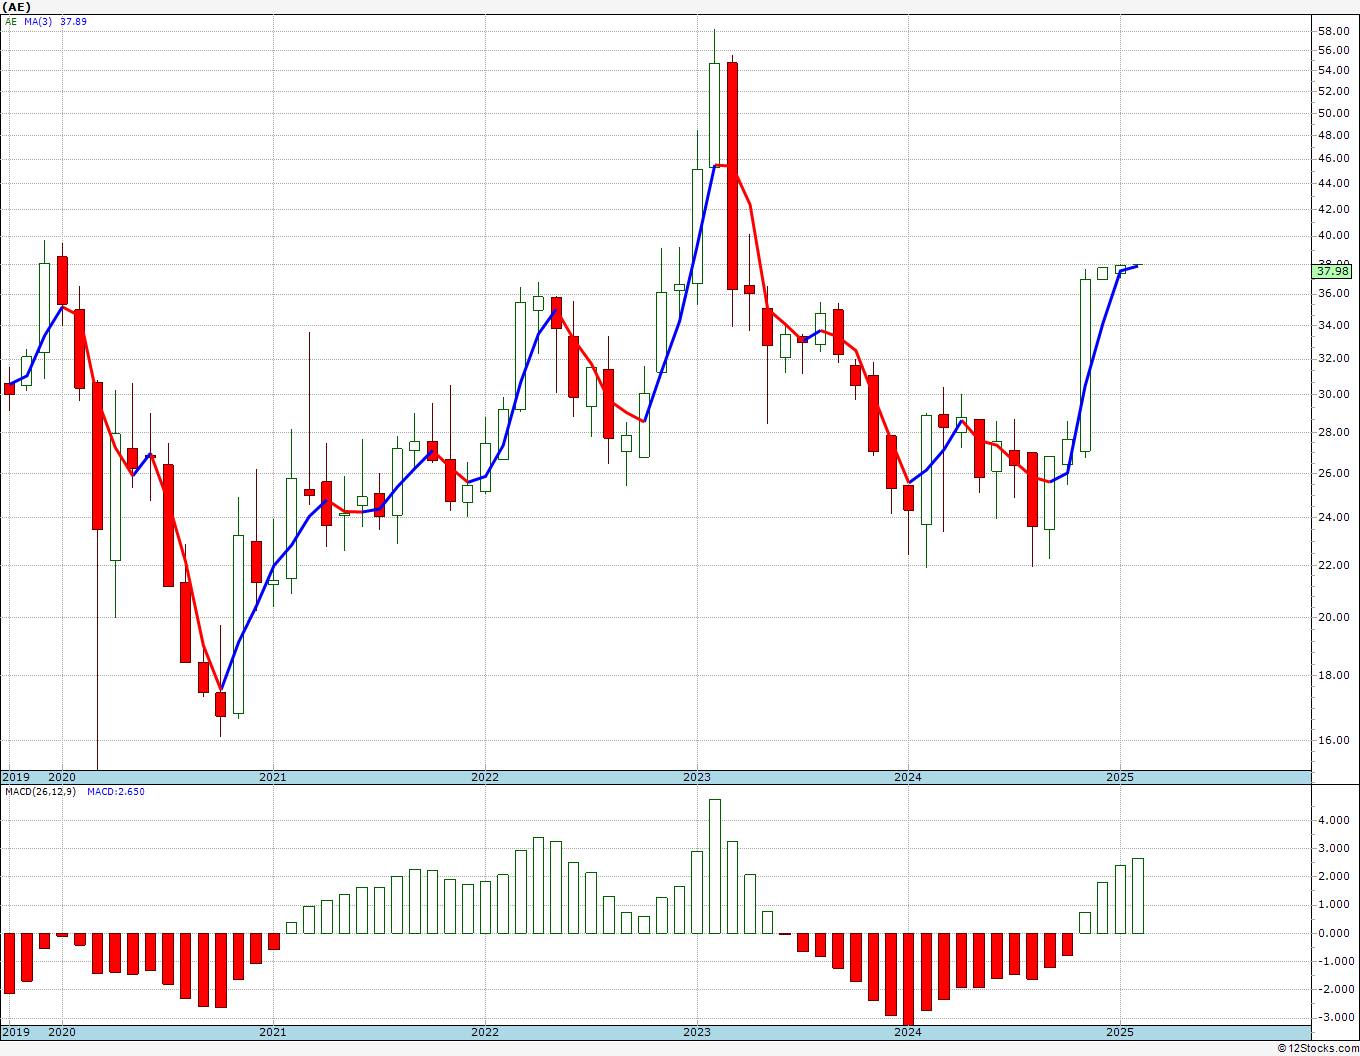This screenshot has width=1360, height=1056.
Task: Click the 1.000 MACD axis label
Action: coord(1335,904)
